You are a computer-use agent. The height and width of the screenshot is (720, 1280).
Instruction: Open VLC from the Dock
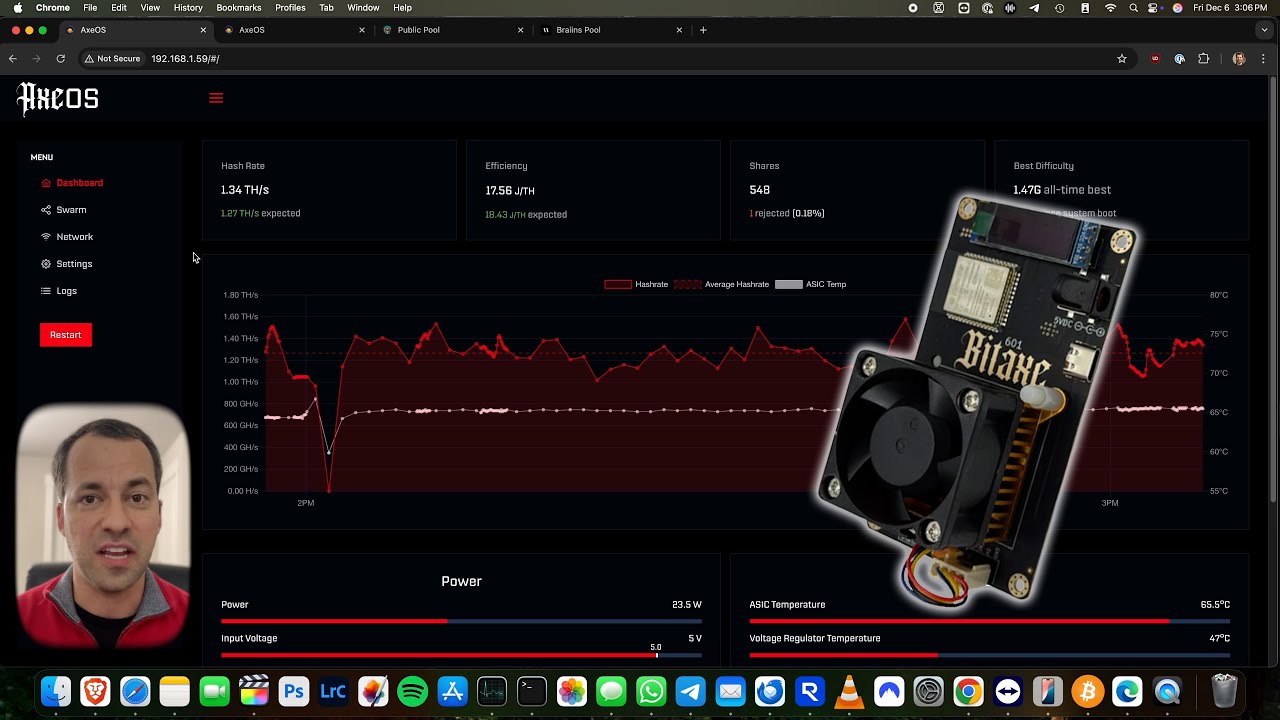pyautogui.click(x=849, y=691)
